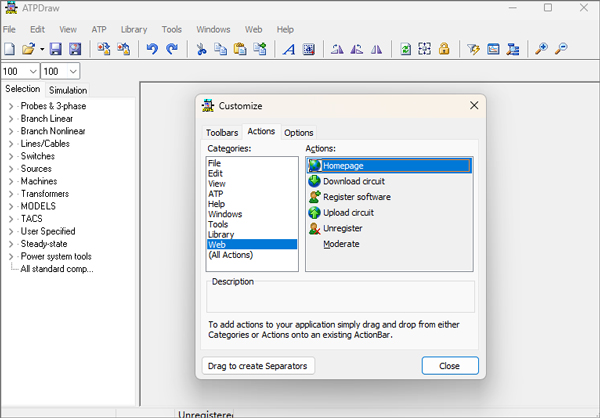Open the first 100 zoom dropdown
This screenshot has width=600, height=418.
tap(31, 71)
